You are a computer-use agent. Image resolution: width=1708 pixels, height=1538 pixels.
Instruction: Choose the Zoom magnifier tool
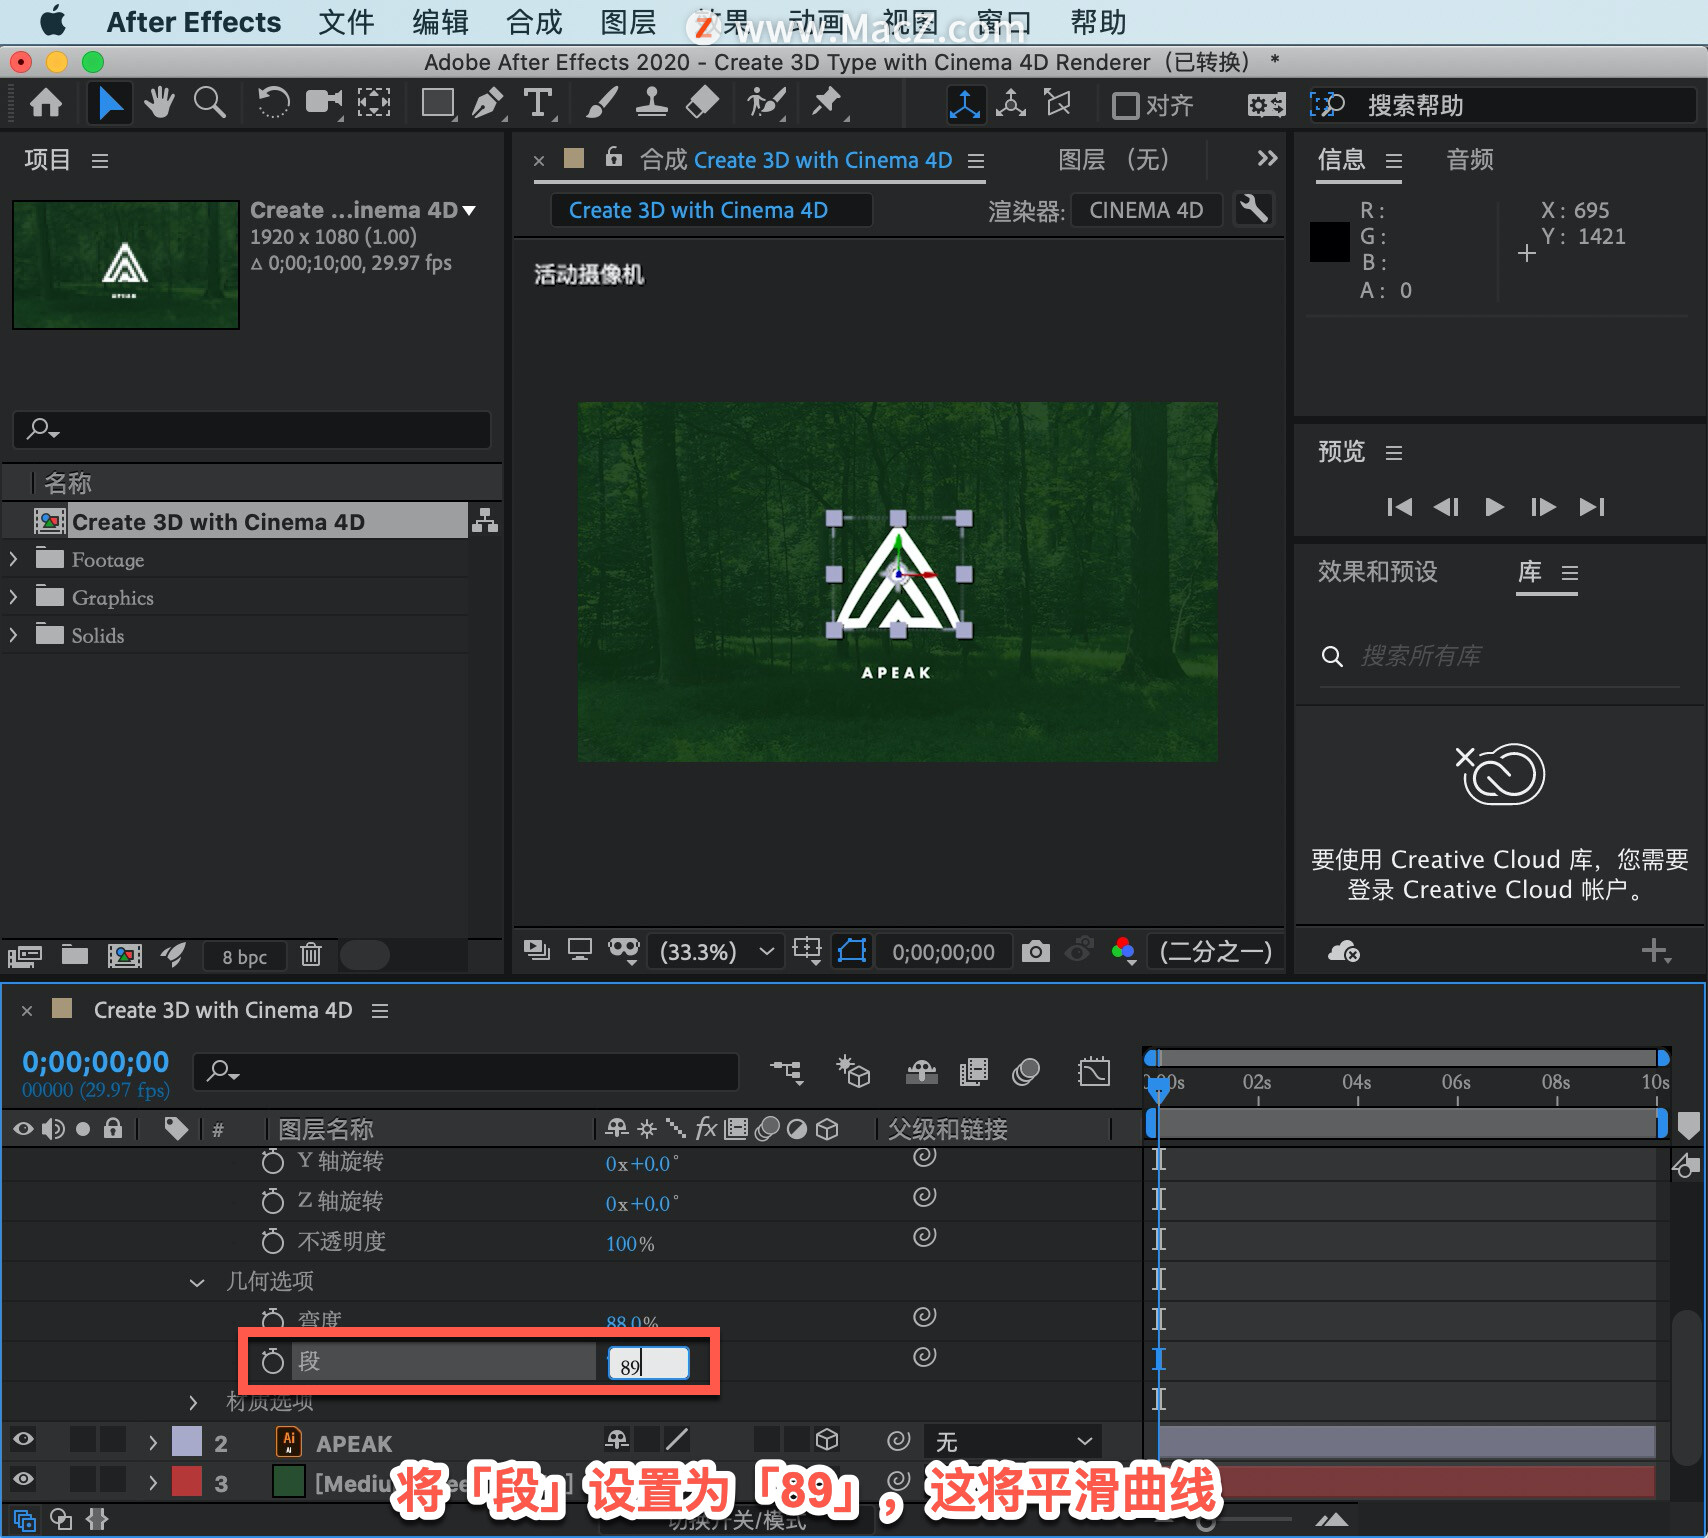point(209,102)
